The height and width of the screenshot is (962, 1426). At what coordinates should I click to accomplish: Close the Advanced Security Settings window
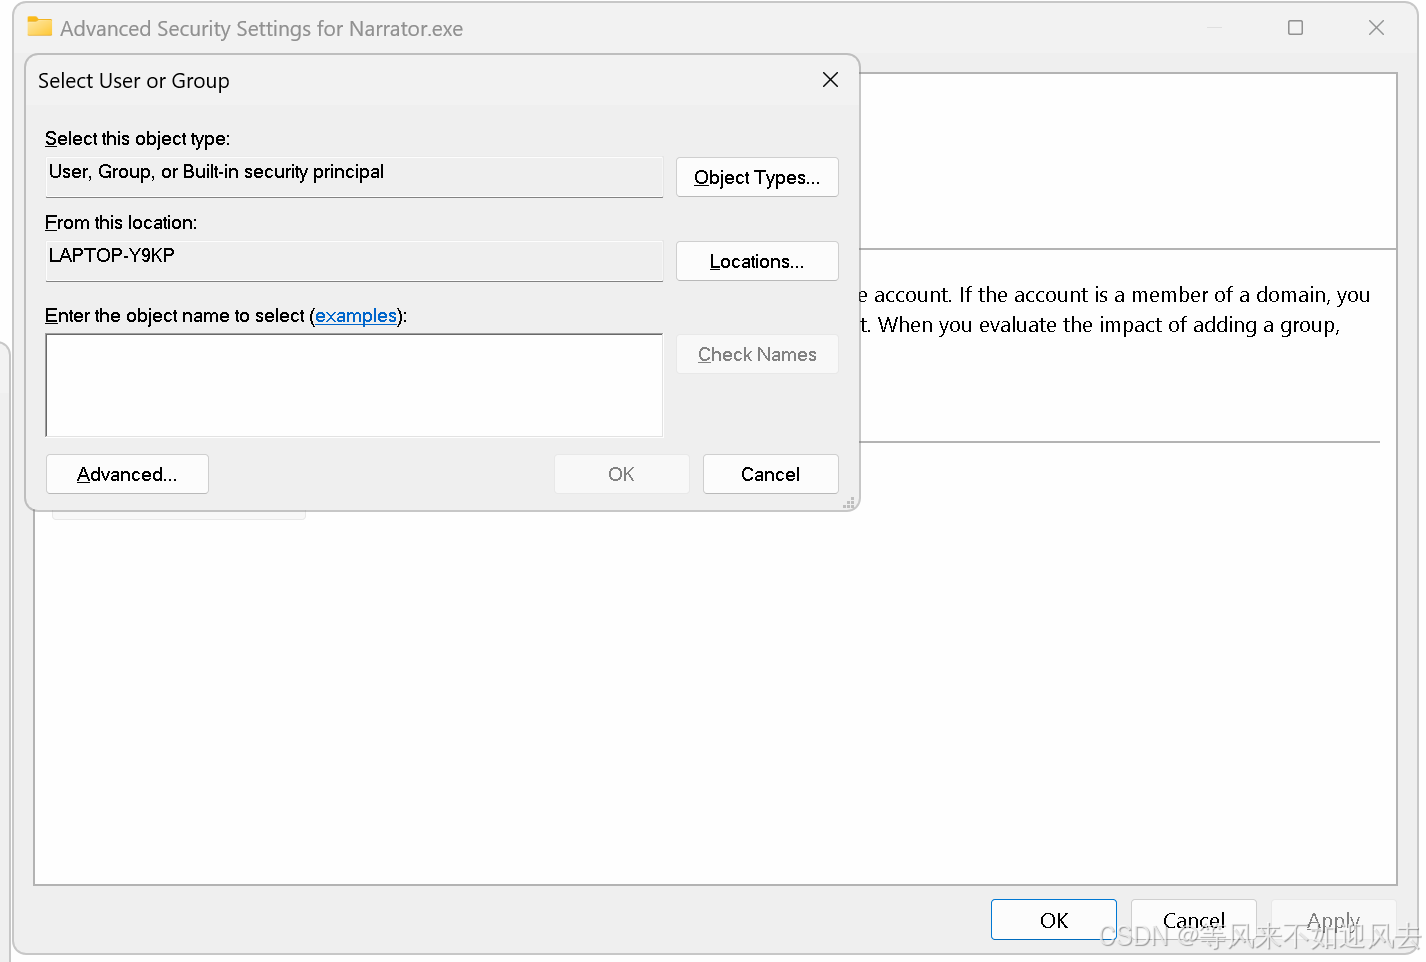point(1376,28)
